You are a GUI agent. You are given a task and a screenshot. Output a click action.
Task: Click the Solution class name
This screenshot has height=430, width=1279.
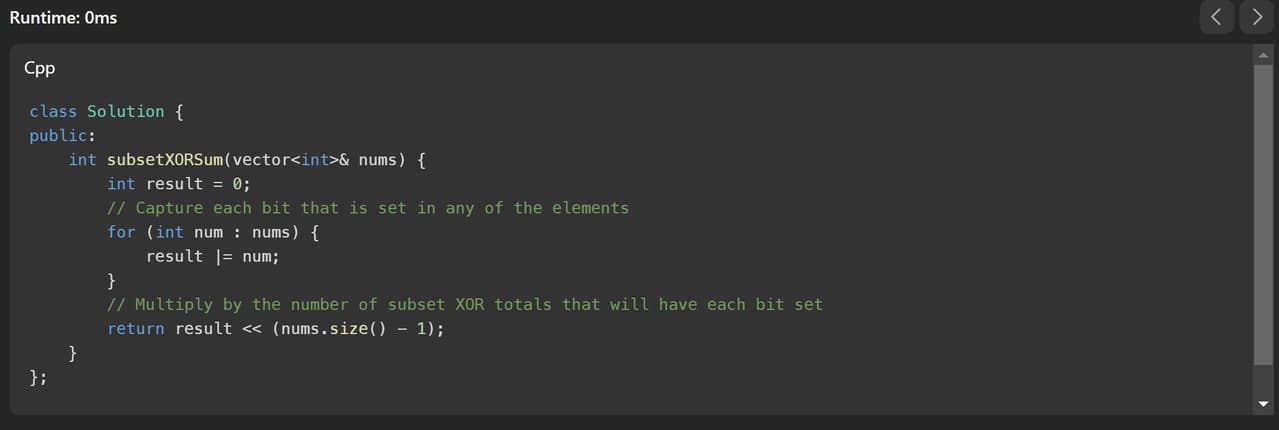[126, 111]
